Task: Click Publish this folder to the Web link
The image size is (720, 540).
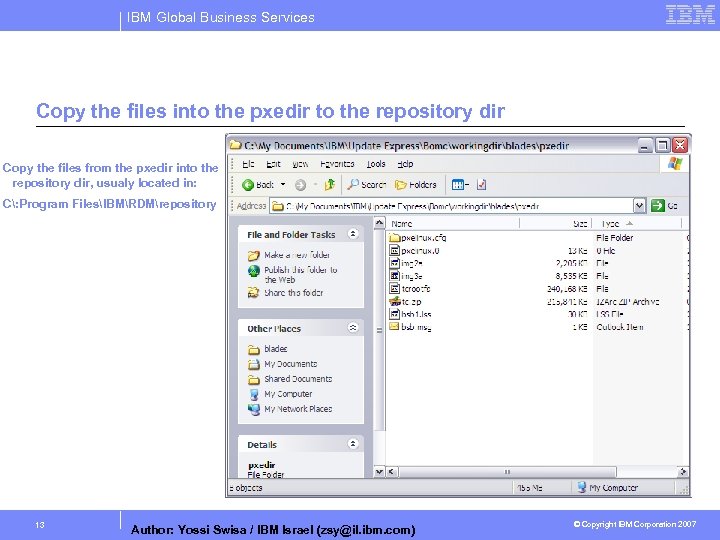Action: click(301, 275)
